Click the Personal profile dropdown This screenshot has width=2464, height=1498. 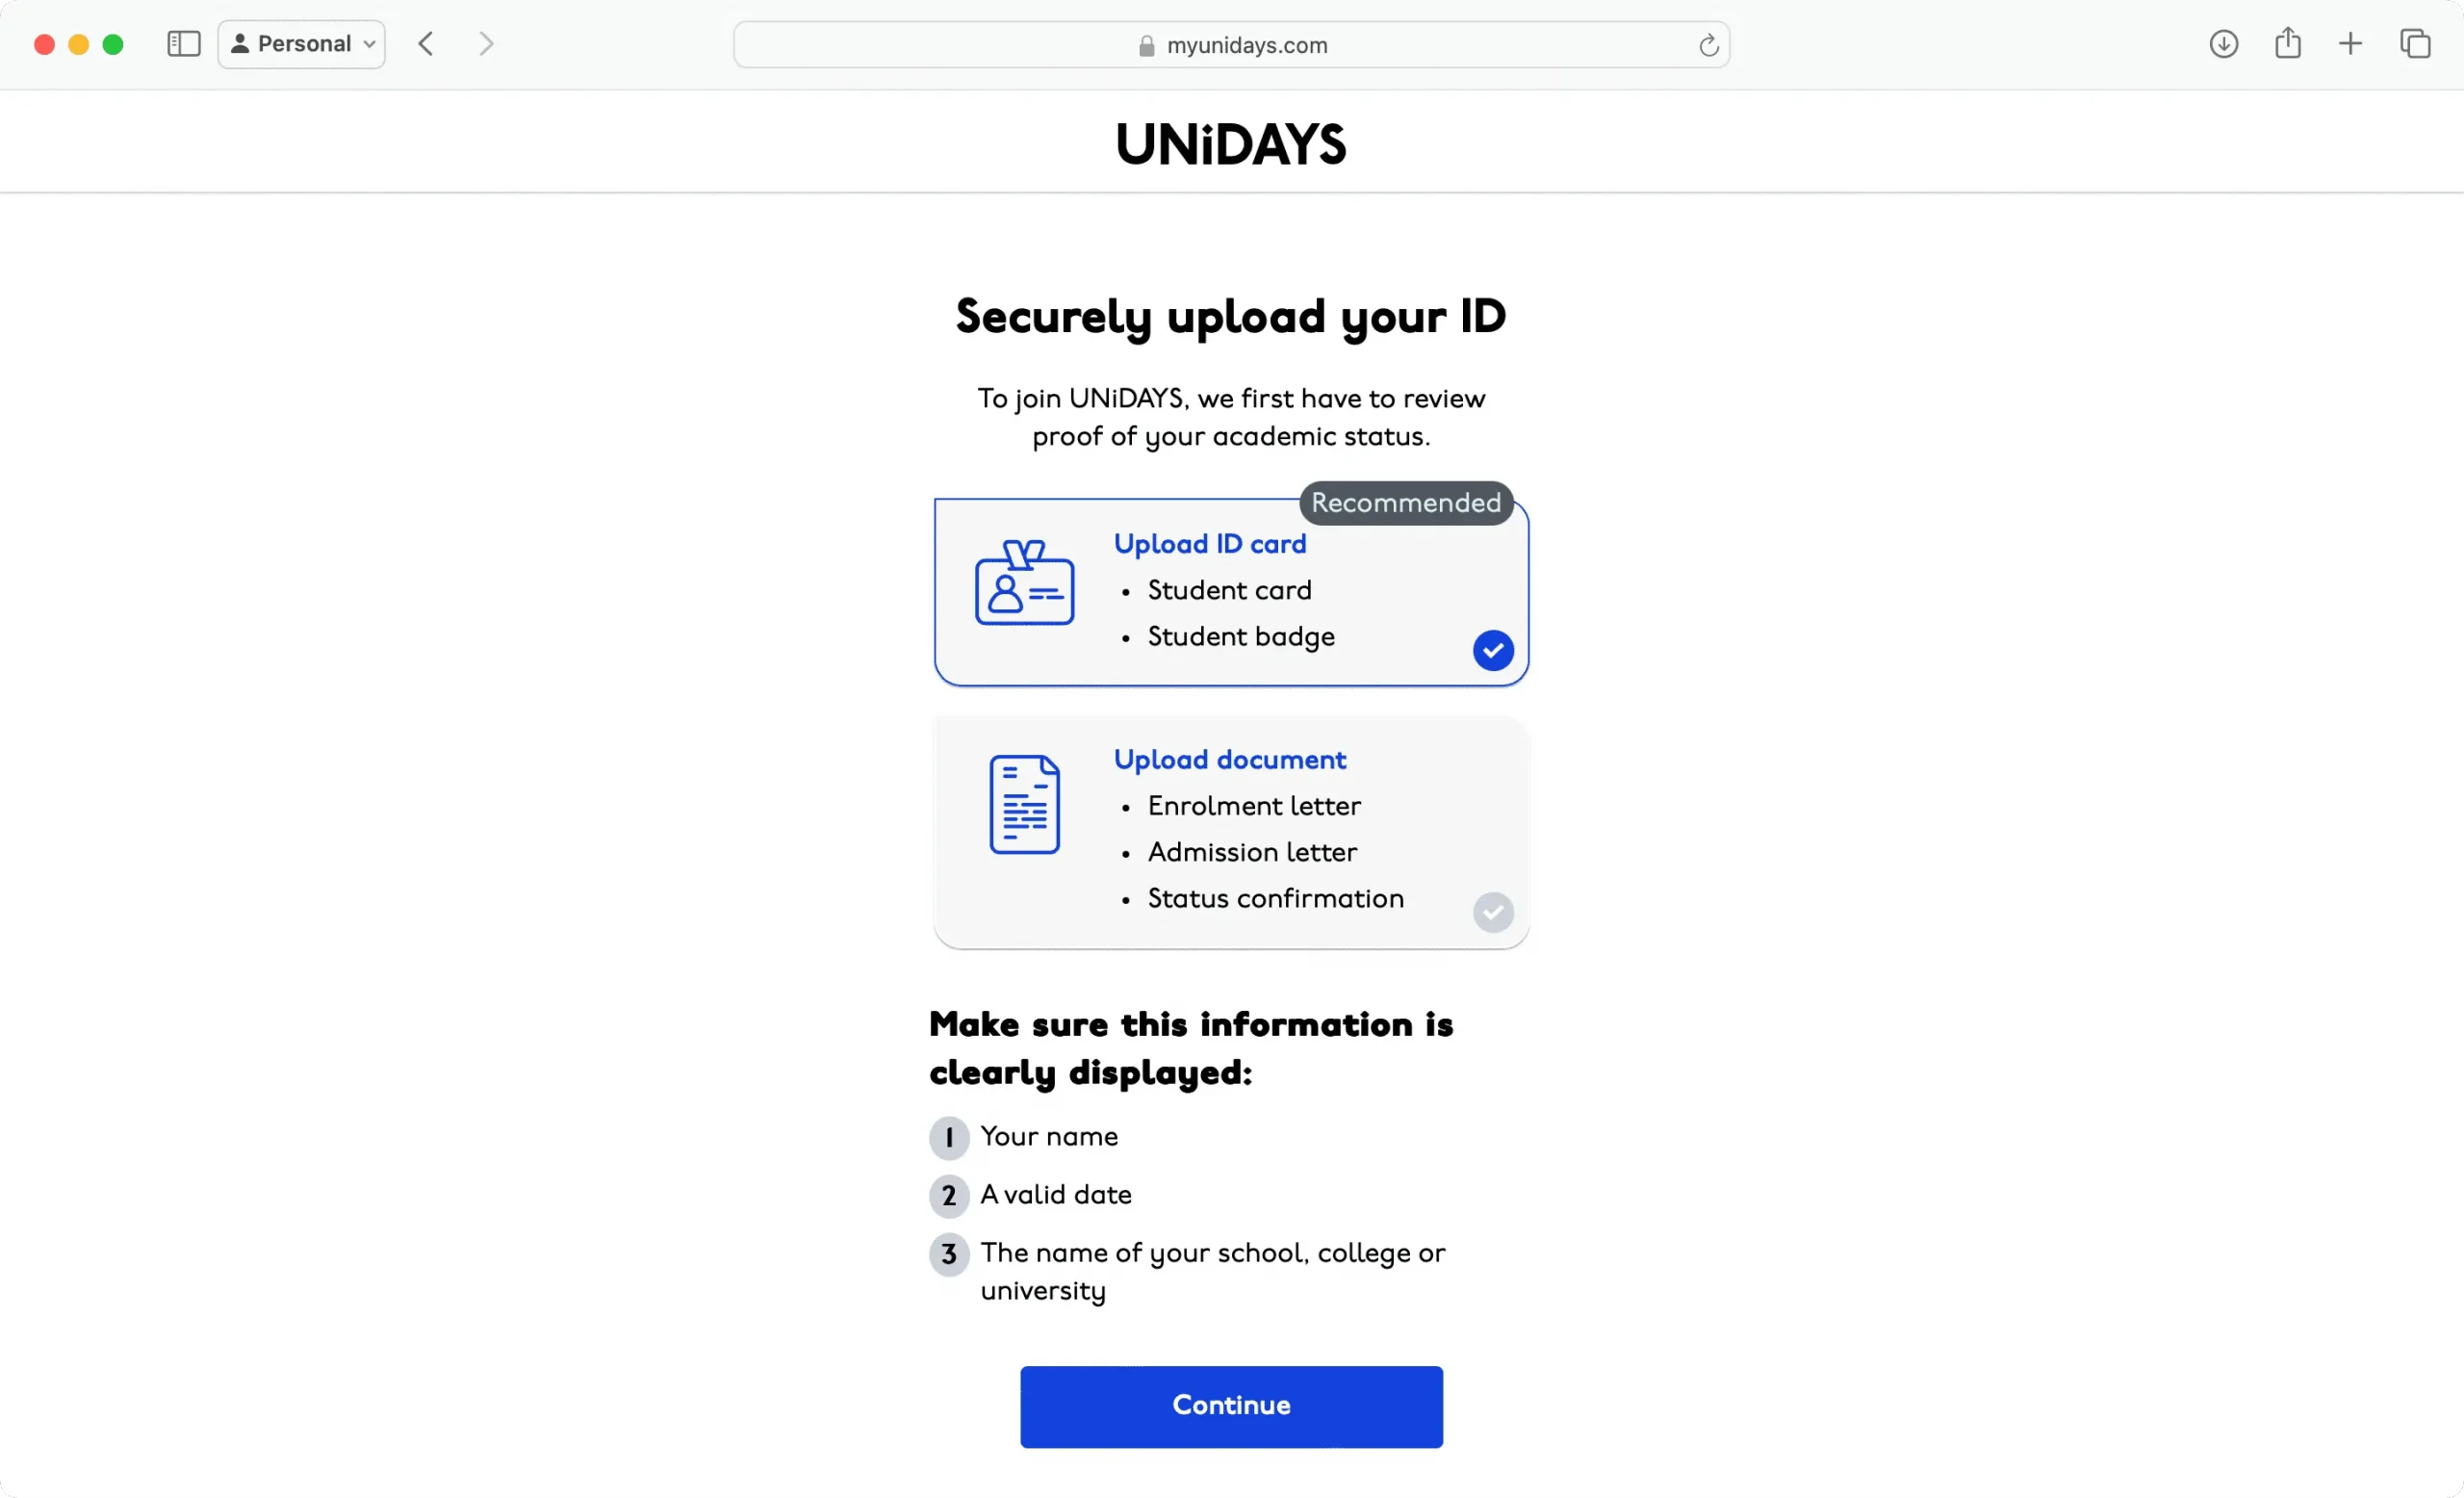click(x=301, y=42)
